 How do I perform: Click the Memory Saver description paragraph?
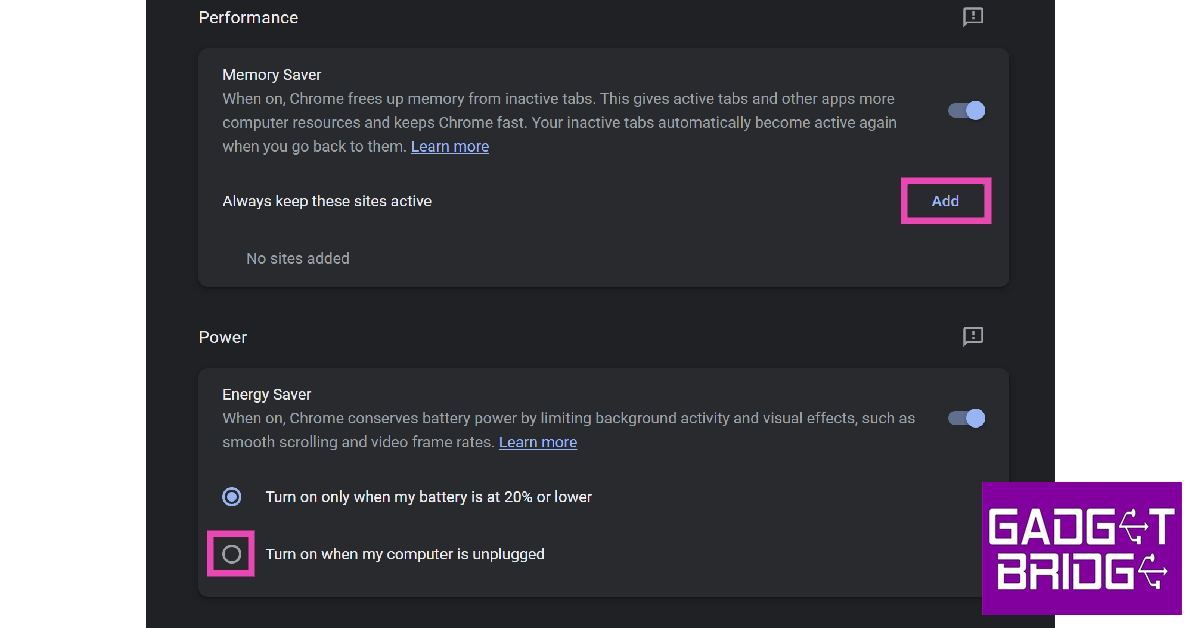pos(558,122)
